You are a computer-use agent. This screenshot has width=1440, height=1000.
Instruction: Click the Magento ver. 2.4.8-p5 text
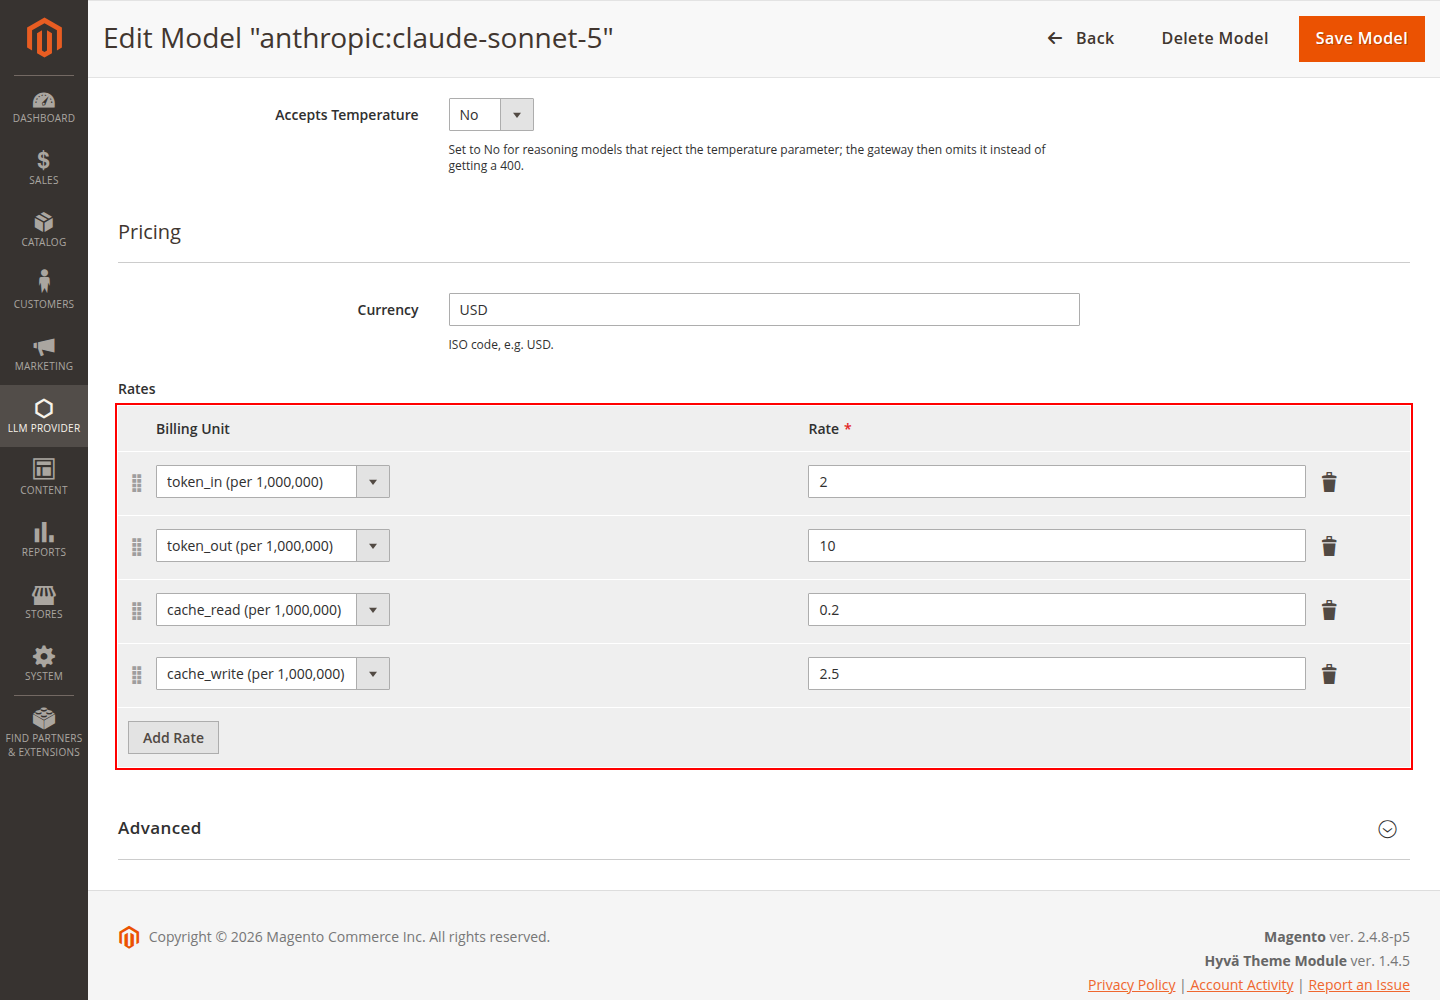click(x=1337, y=937)
